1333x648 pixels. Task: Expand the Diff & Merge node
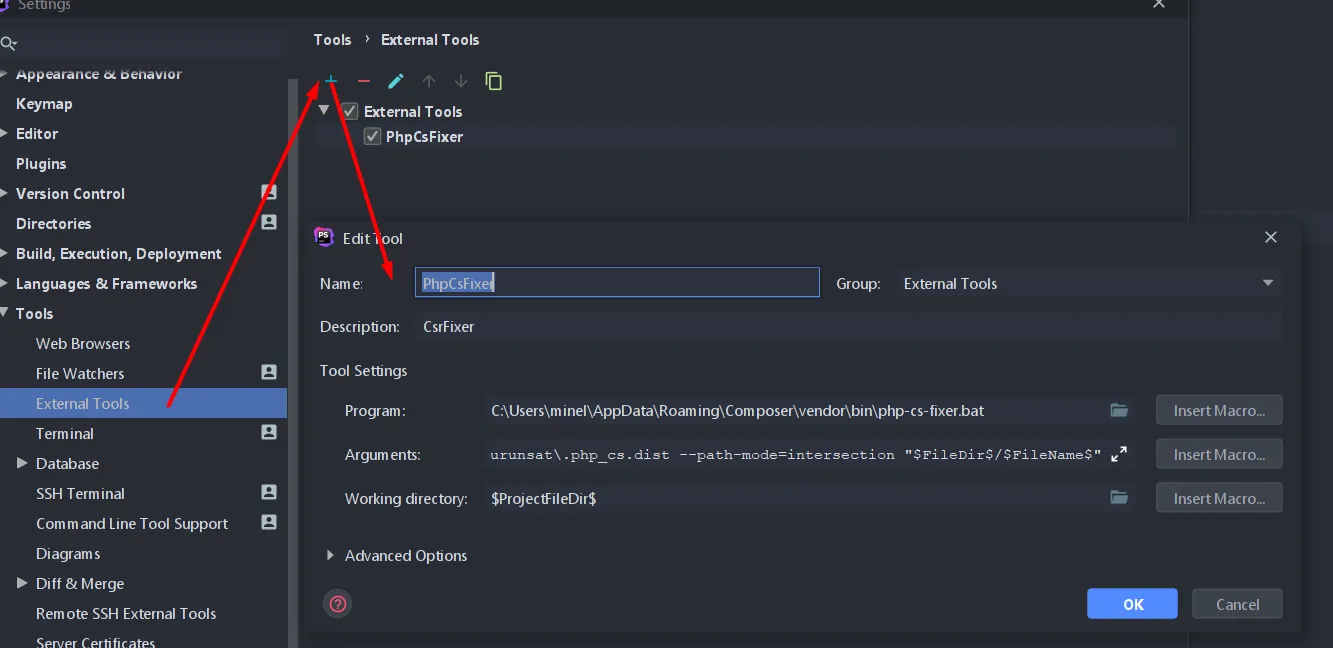(23, 583)
